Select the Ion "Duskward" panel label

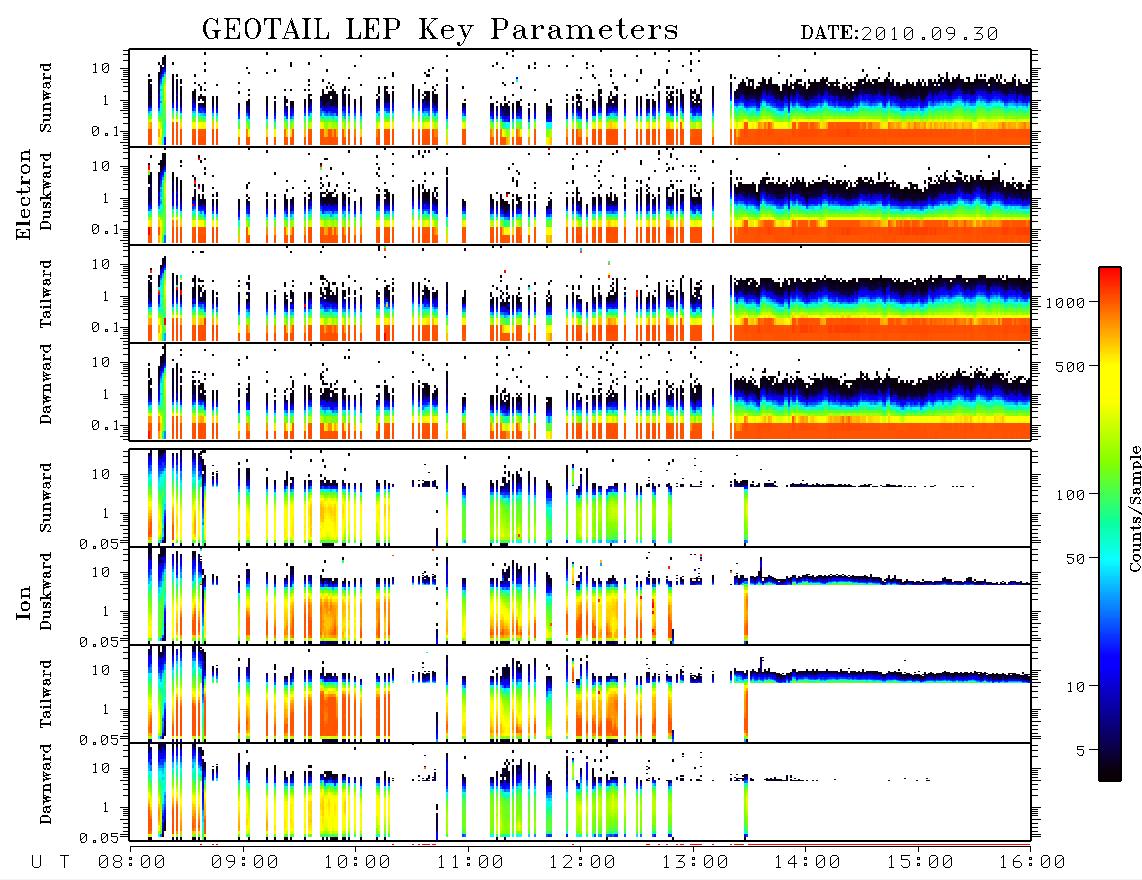tap(46, 591)
